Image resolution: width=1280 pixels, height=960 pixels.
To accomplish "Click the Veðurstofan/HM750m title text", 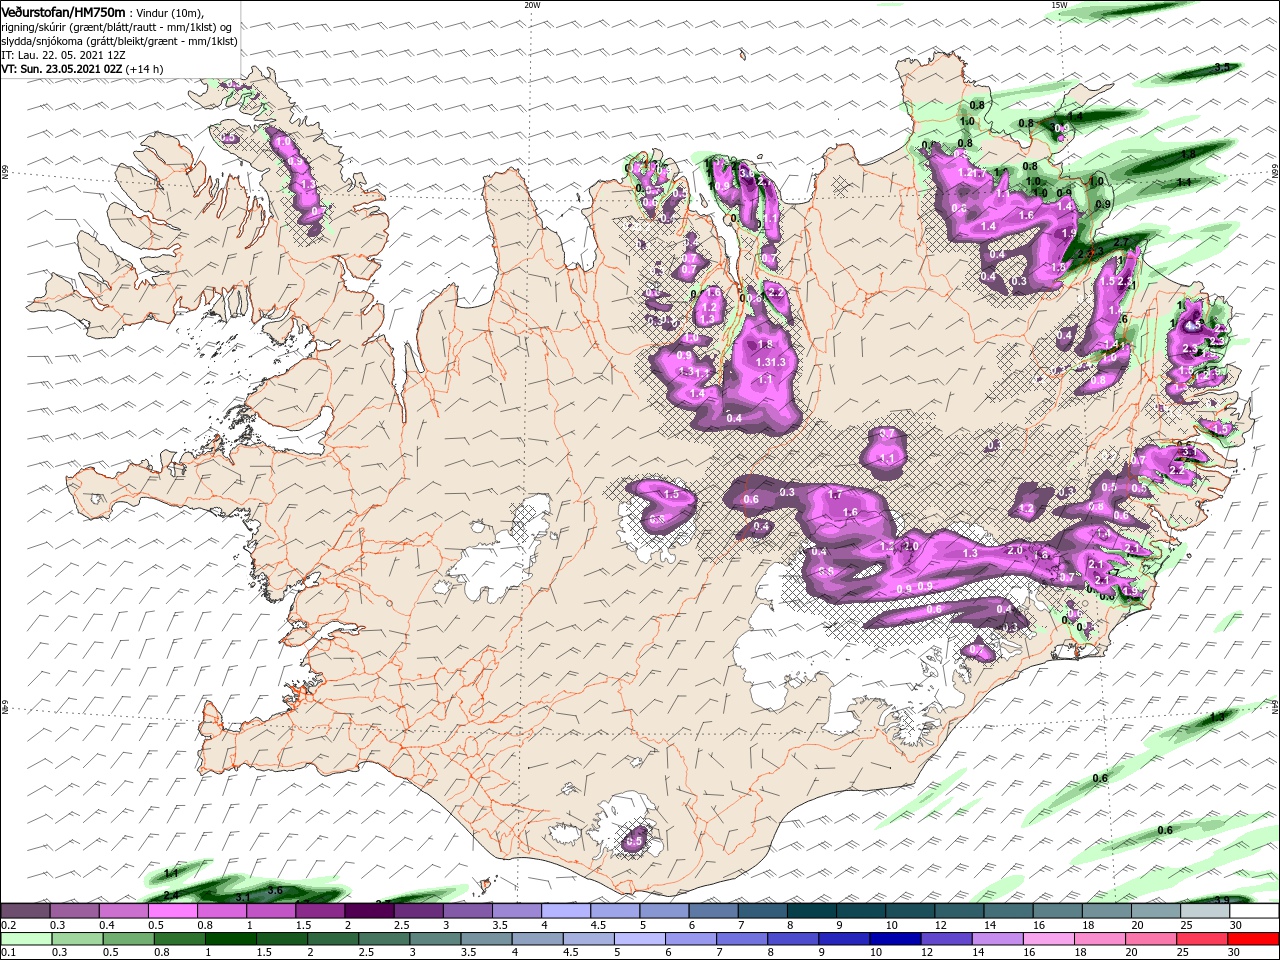I will pos(64,11).
